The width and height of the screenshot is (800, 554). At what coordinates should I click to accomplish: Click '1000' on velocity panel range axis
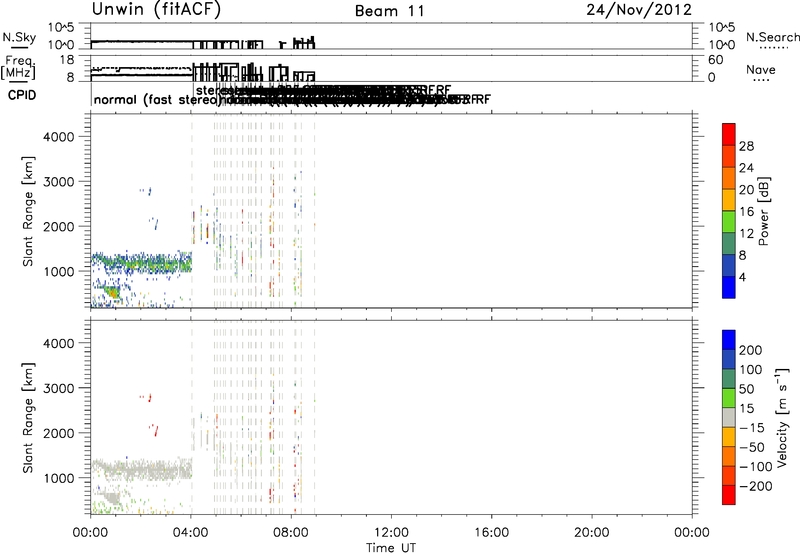[58, 477]
